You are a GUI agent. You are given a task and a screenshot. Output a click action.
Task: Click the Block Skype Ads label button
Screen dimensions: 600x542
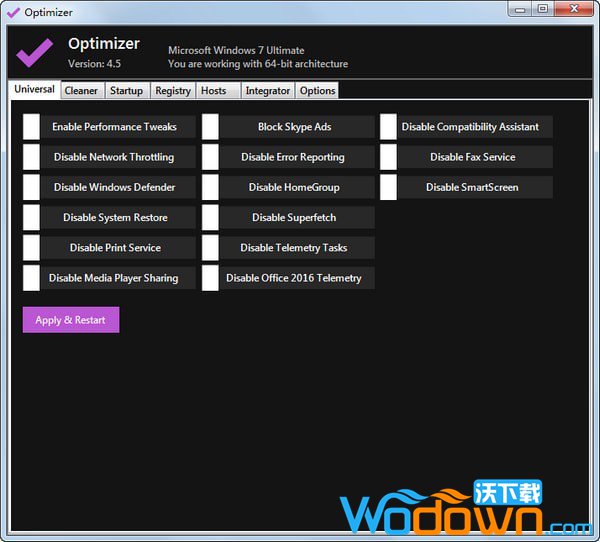point(297,127)
